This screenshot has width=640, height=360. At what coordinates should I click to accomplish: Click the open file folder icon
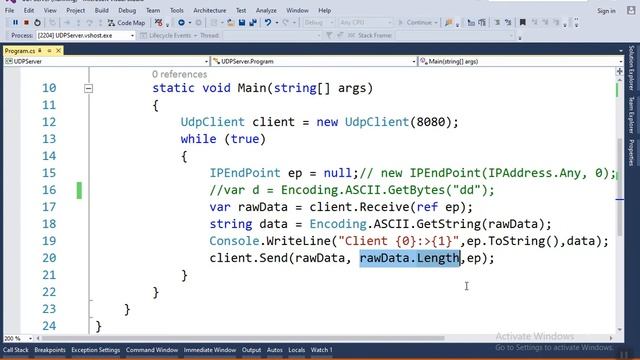click(231, 23)
